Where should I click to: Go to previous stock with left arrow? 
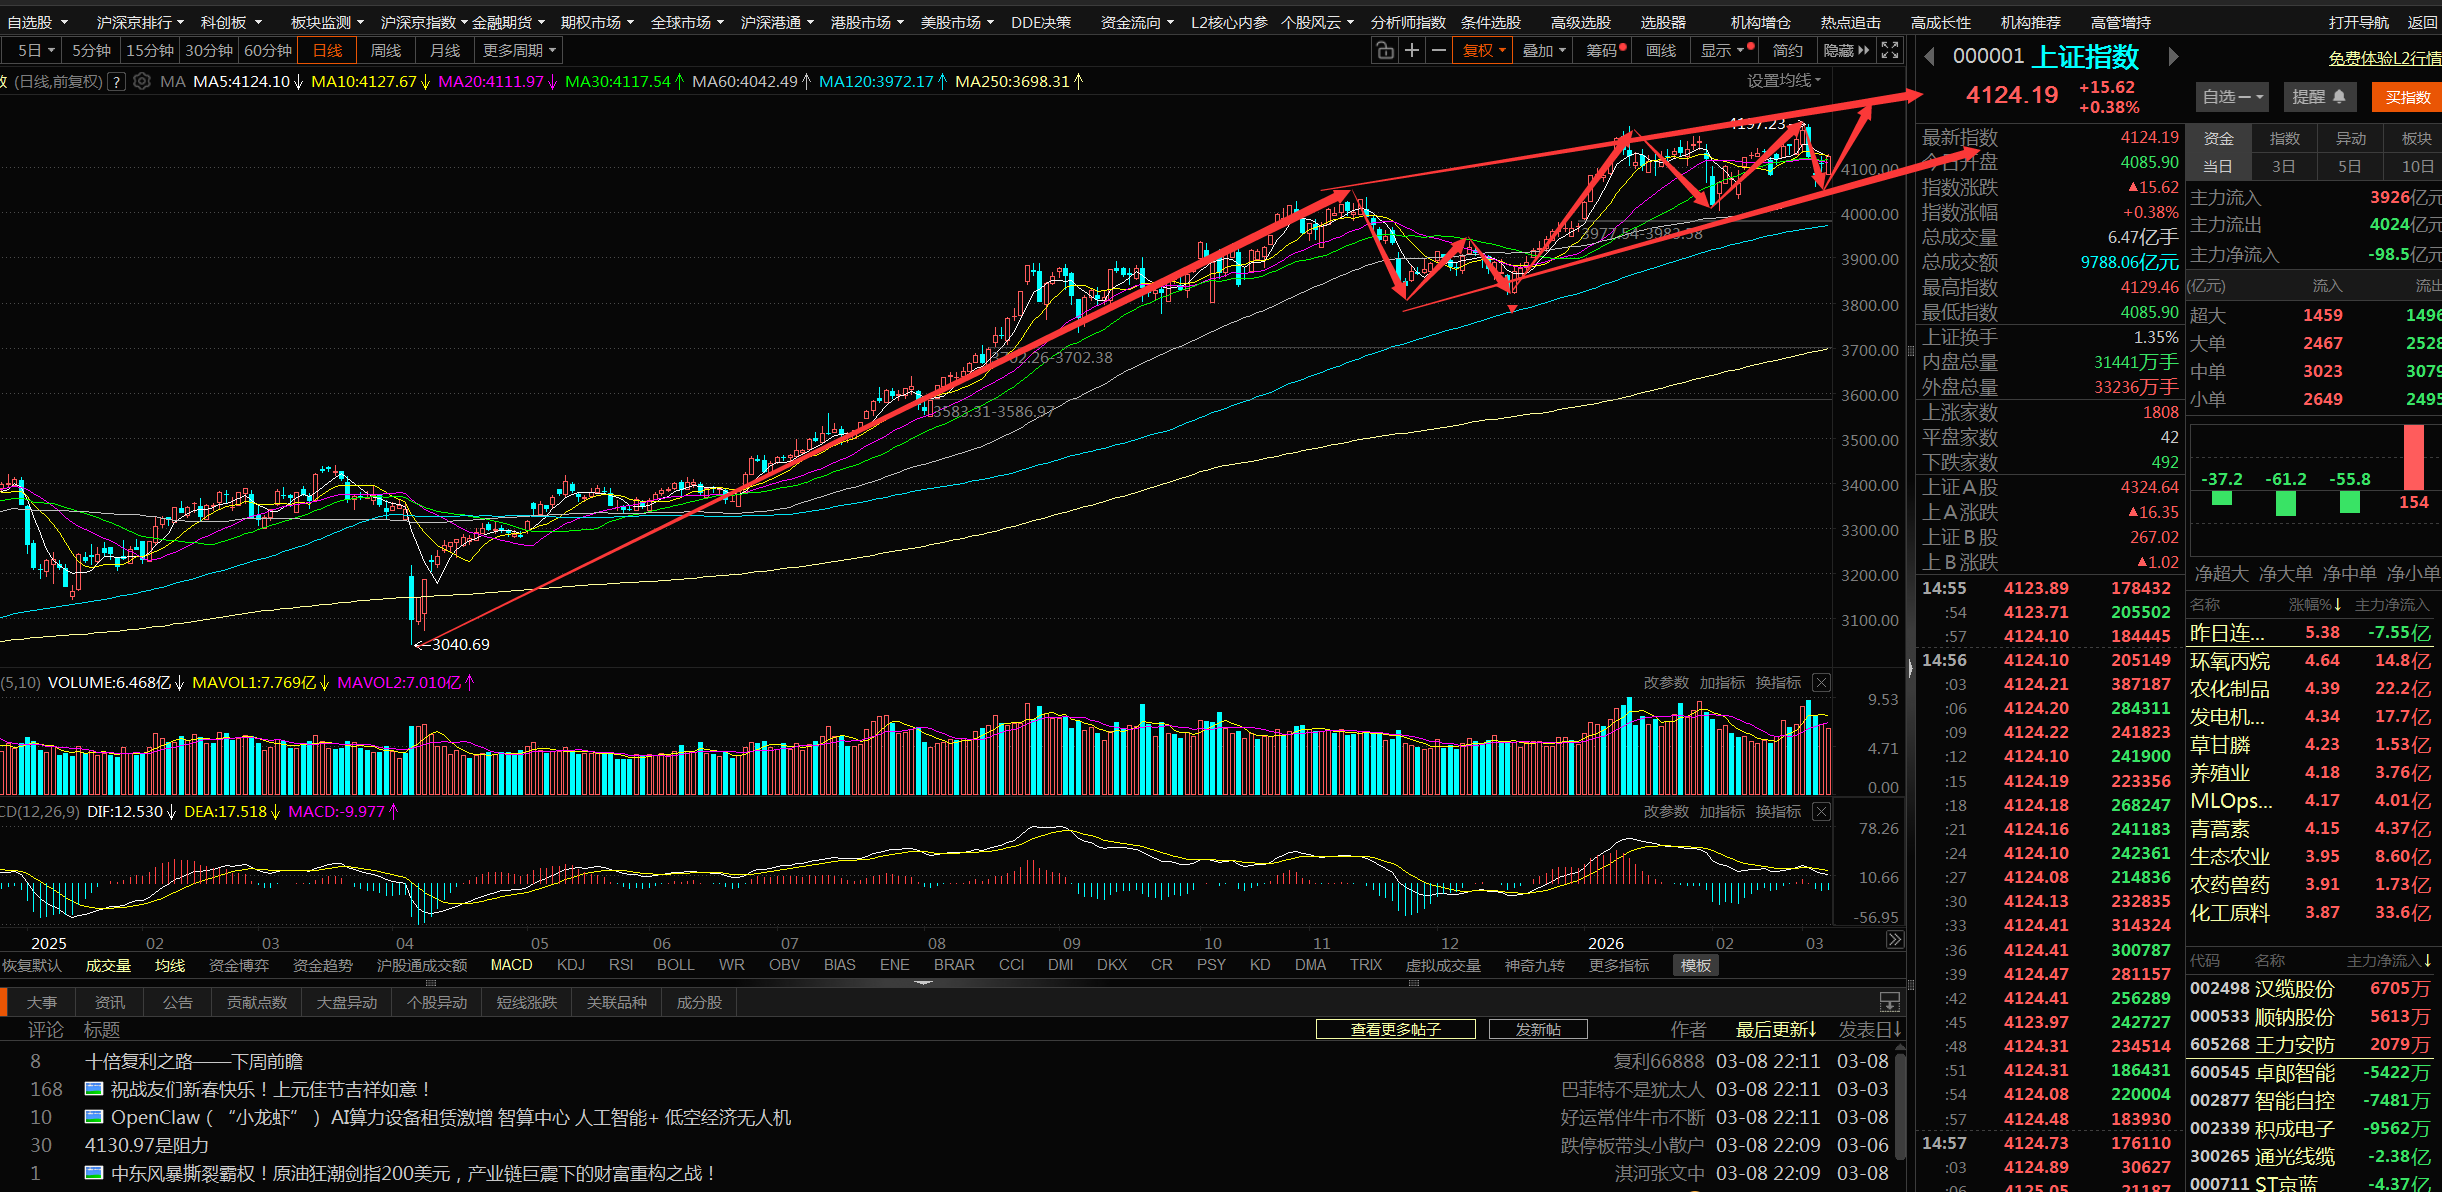point(1929,57)
